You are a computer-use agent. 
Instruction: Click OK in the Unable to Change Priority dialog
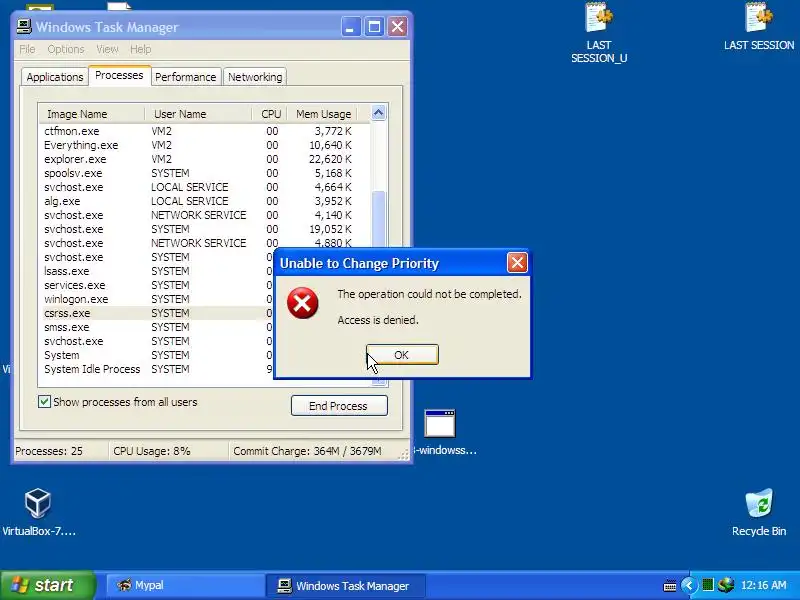click(x=402, y=355)
